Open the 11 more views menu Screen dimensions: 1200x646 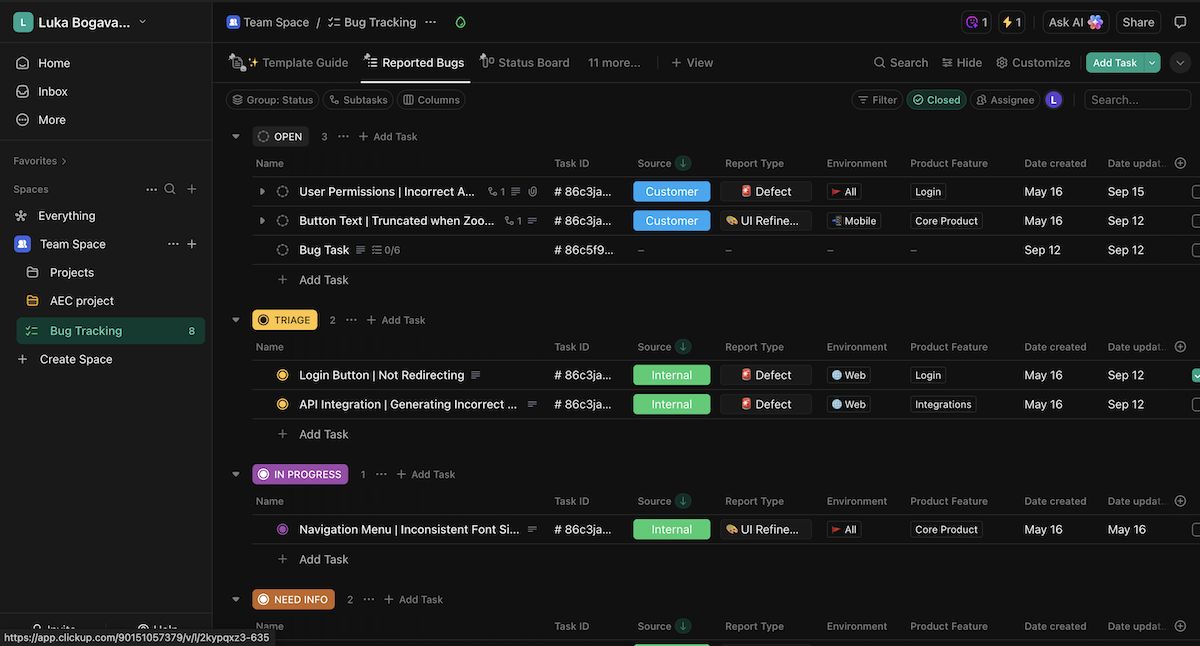coord(614,62)
